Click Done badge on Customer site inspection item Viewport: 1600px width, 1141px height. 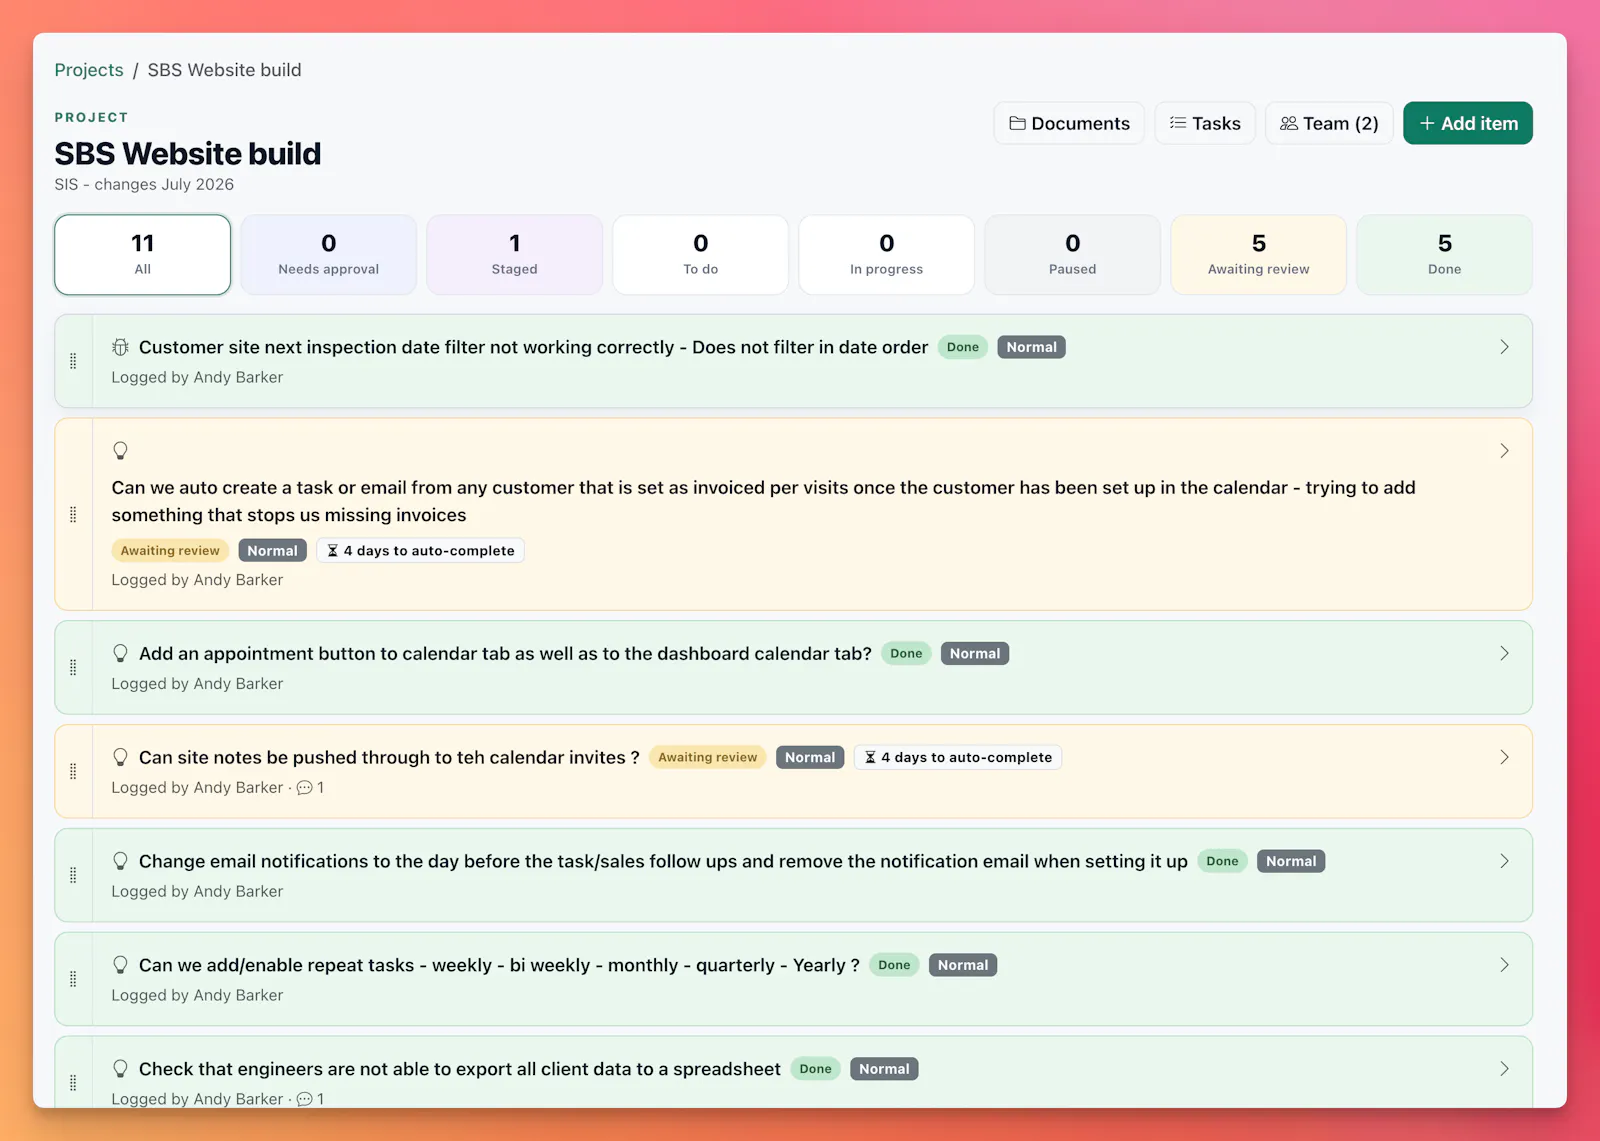point(963,347)
